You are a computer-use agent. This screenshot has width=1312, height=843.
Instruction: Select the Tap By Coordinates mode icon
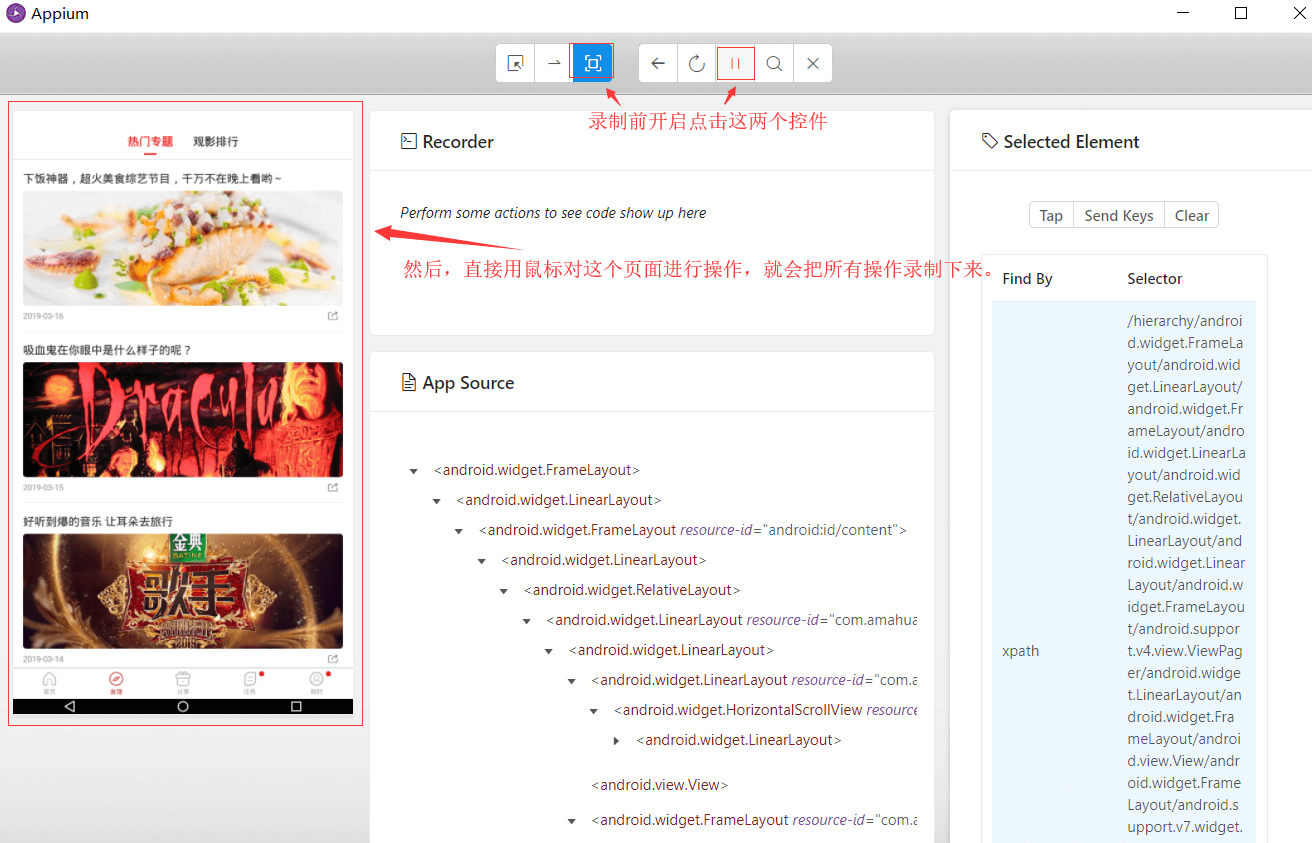(593, 63)
